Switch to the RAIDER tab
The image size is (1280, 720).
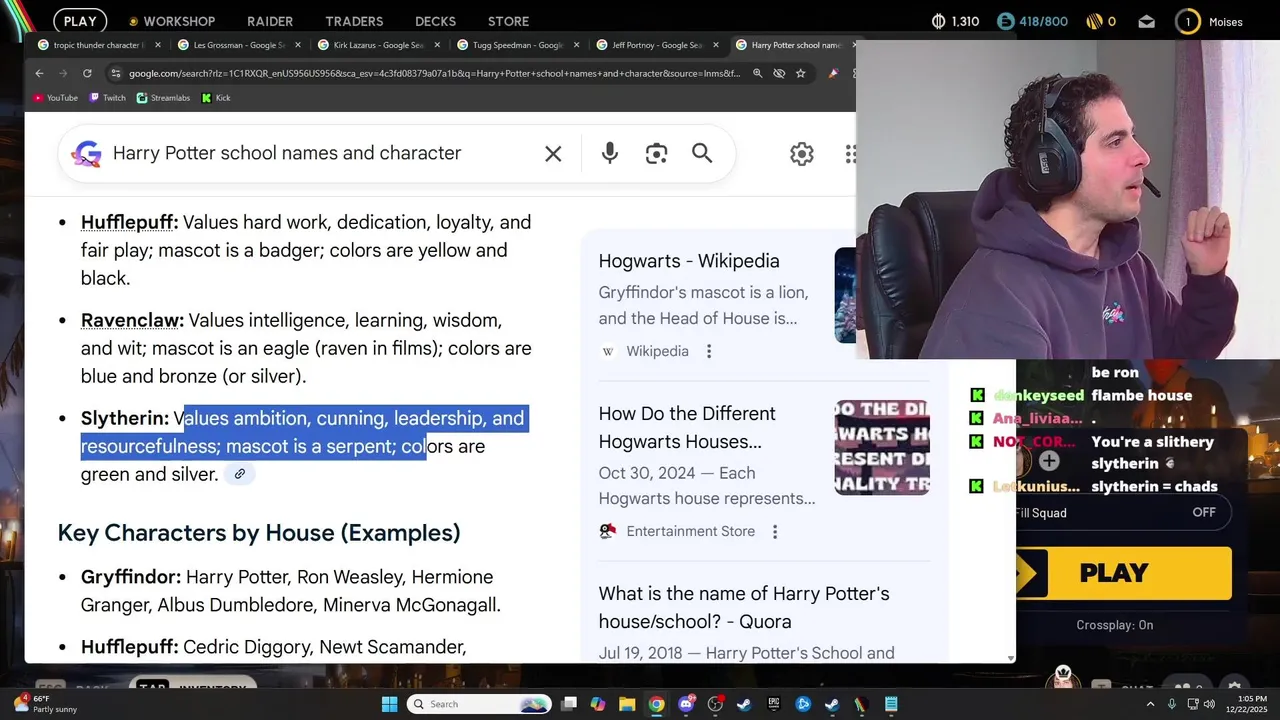[x=270, y=21]
